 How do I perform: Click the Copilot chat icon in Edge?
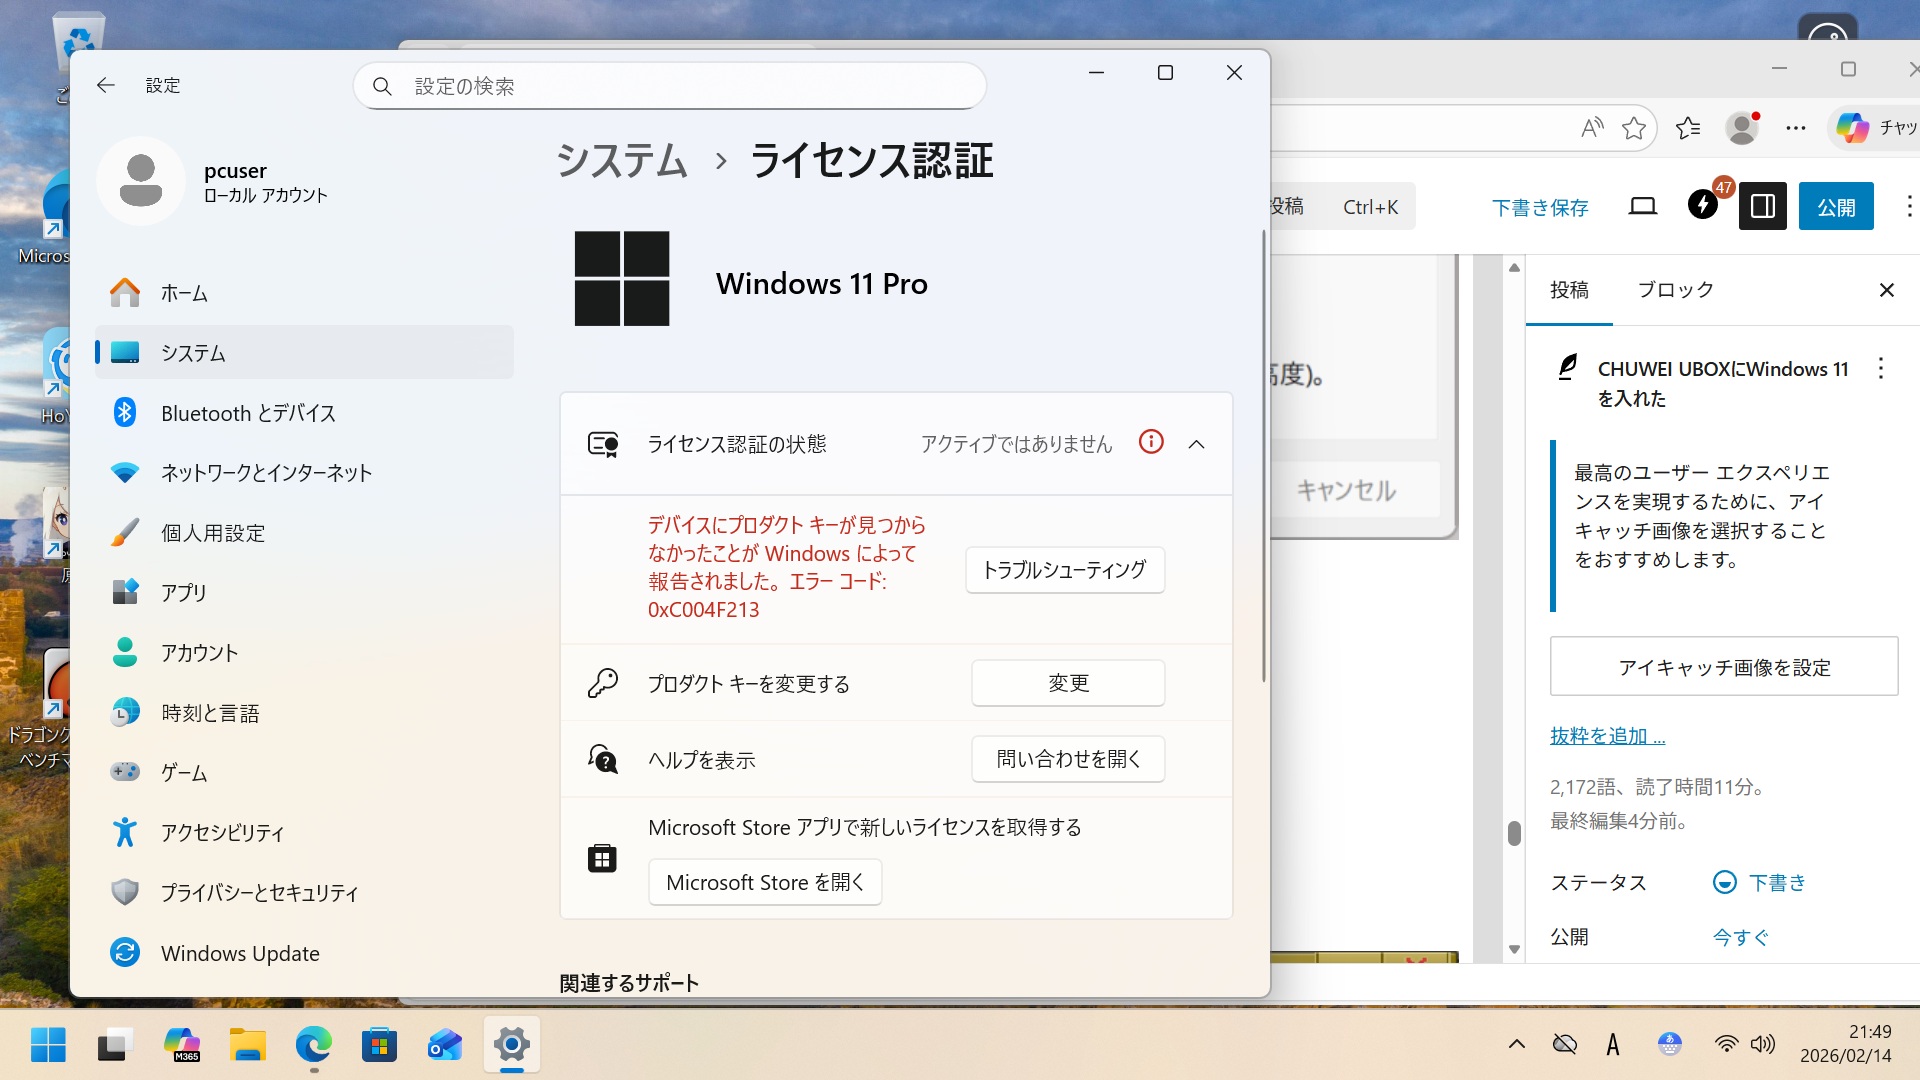[x=1852, y=128]
